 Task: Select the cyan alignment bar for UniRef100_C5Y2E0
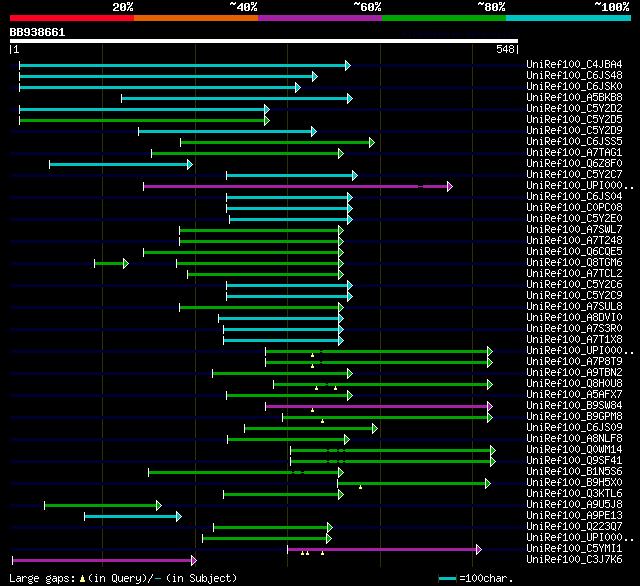click(x=291, y=220)
